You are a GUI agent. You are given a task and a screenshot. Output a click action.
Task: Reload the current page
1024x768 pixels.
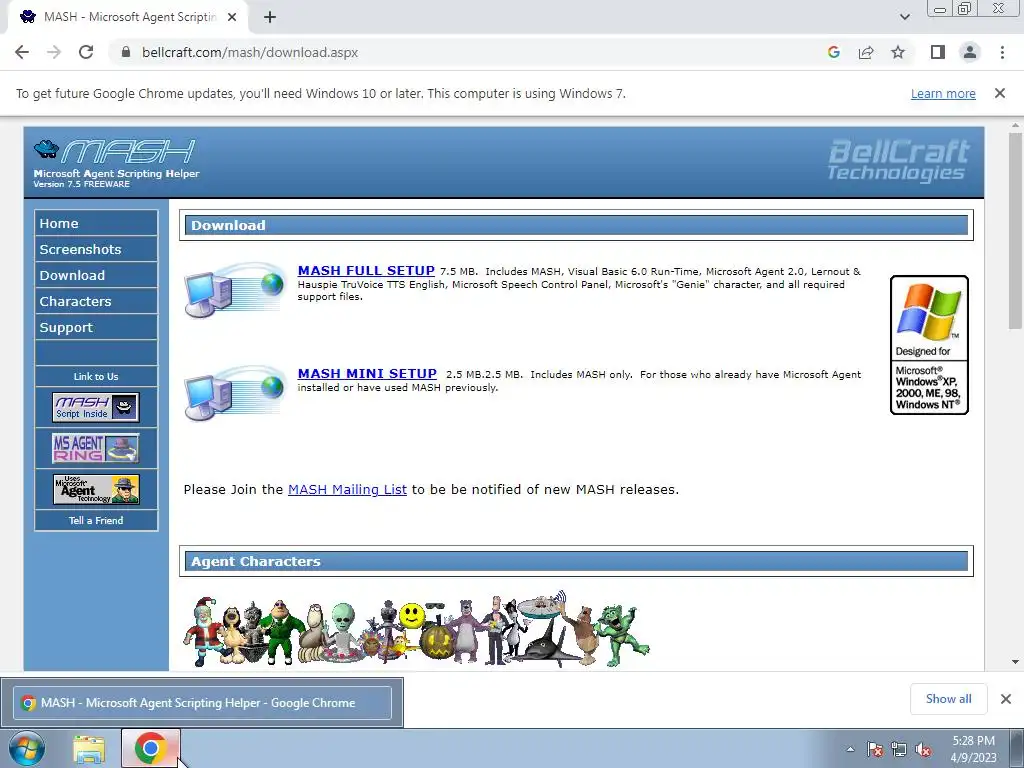click(86, 52)
